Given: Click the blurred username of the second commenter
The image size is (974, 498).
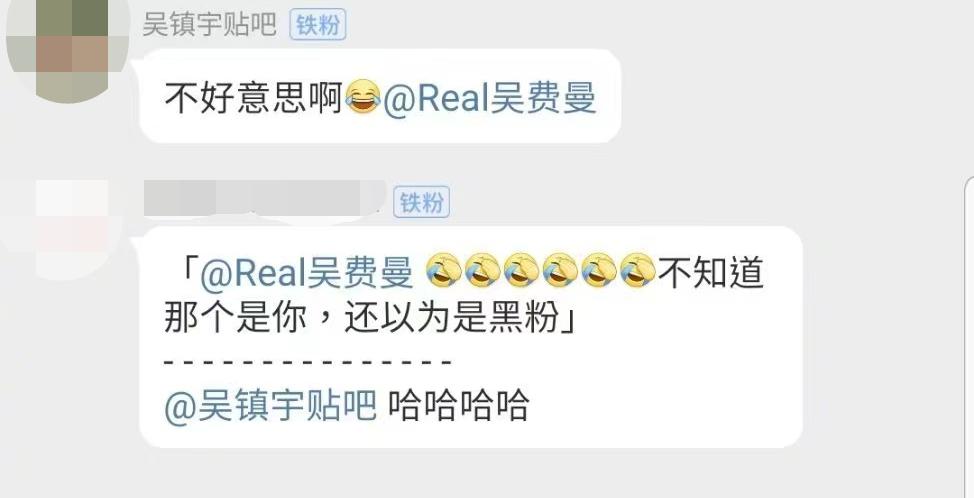Looking at the screenshot, I should [265, 199].
